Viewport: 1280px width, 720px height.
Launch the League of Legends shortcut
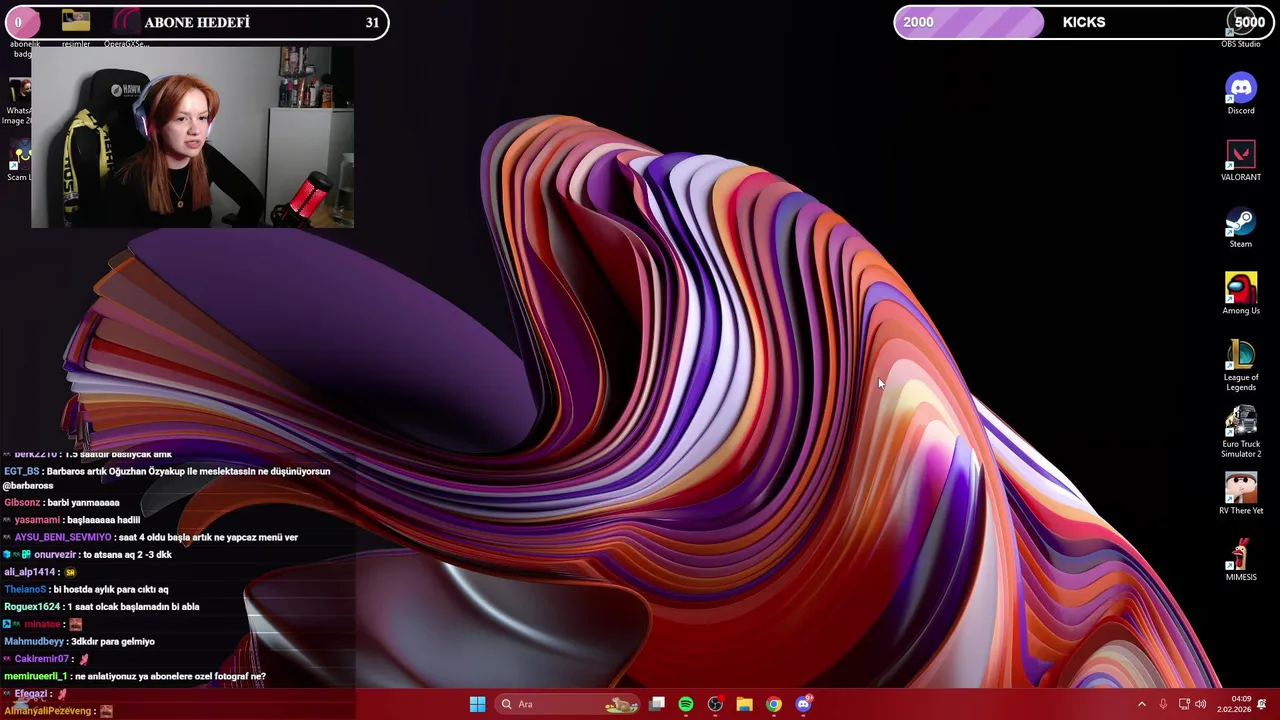(x=1241, y=366)
